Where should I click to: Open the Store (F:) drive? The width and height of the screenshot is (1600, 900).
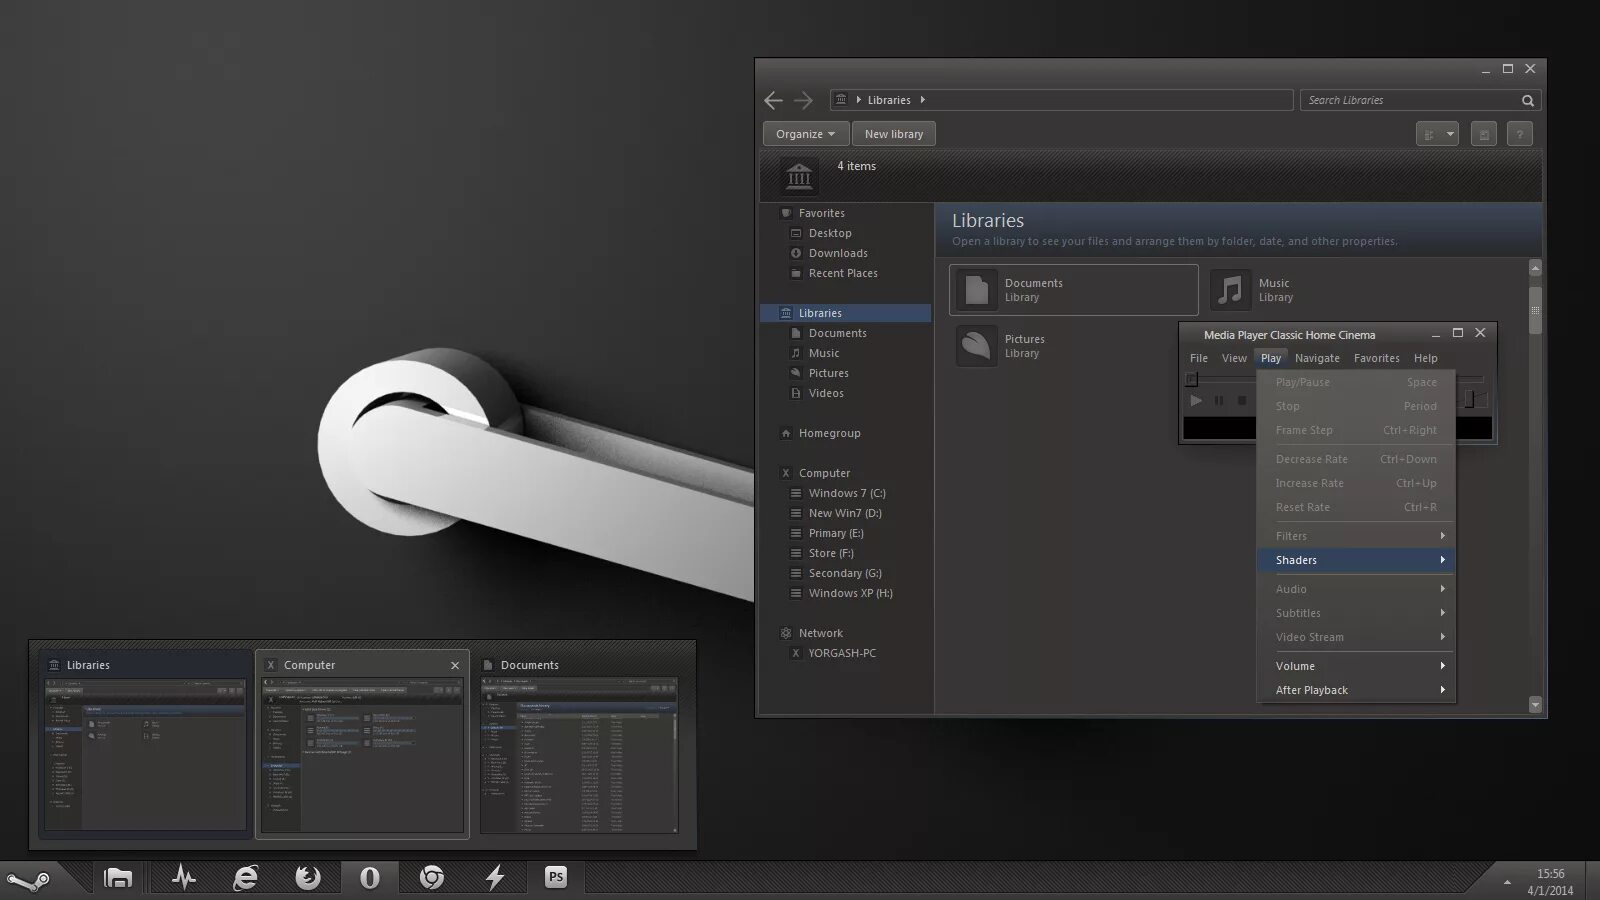coord(831,553)
